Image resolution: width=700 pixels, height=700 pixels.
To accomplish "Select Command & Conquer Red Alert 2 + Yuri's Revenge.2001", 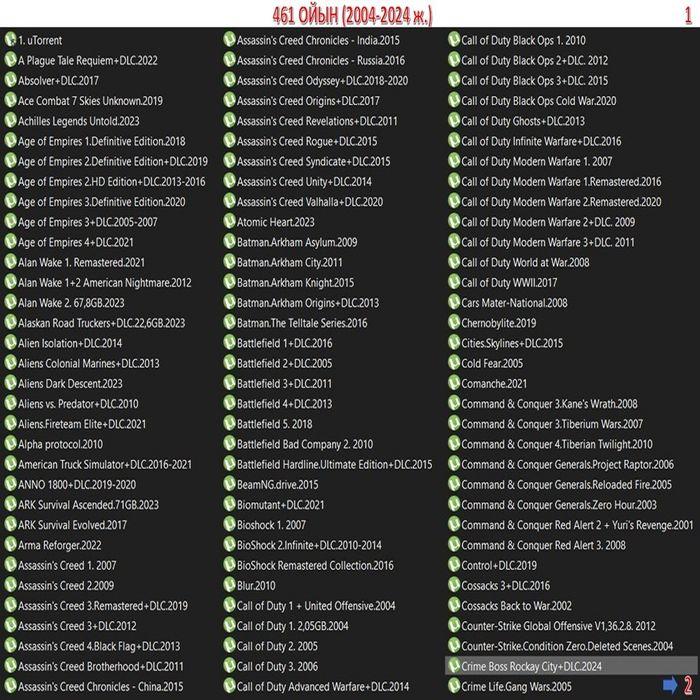I will 577,525.
